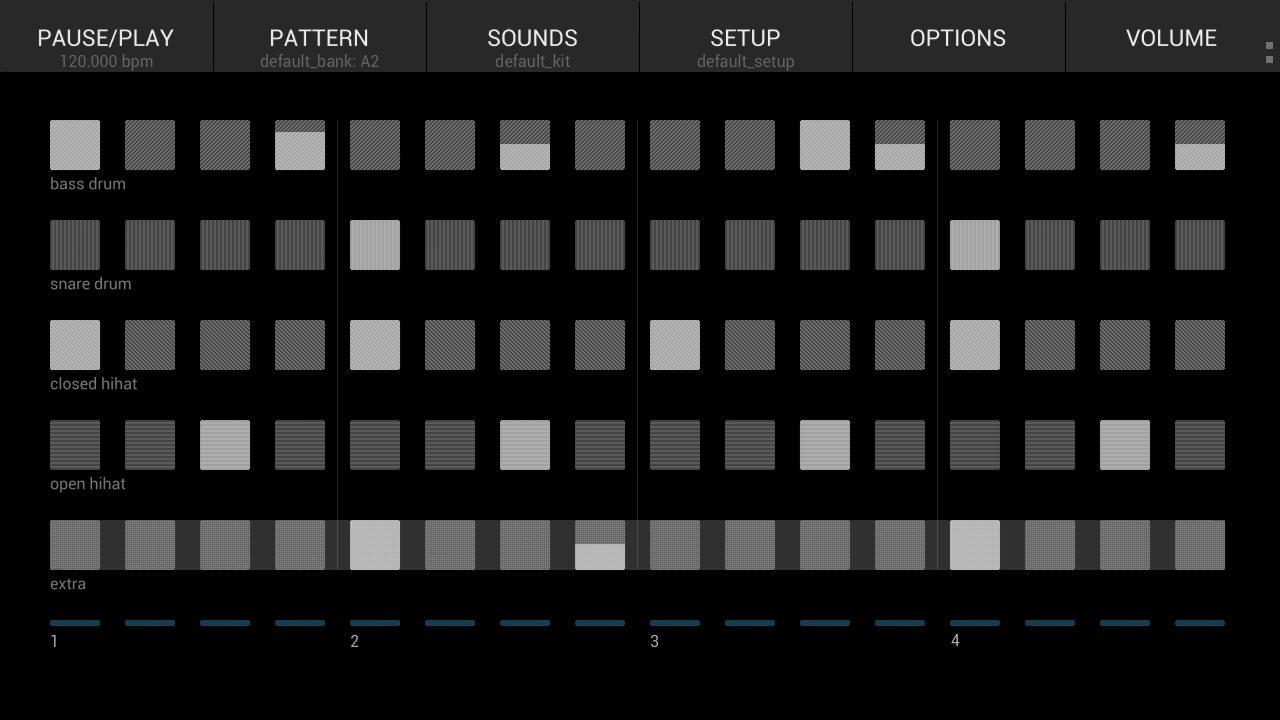Click step 9 indicator bar above beat 3

coord(675,623)
